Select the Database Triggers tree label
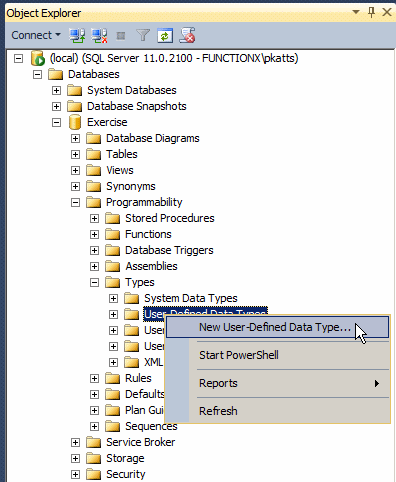The image size is (396, 482). [x=169, y=250]
